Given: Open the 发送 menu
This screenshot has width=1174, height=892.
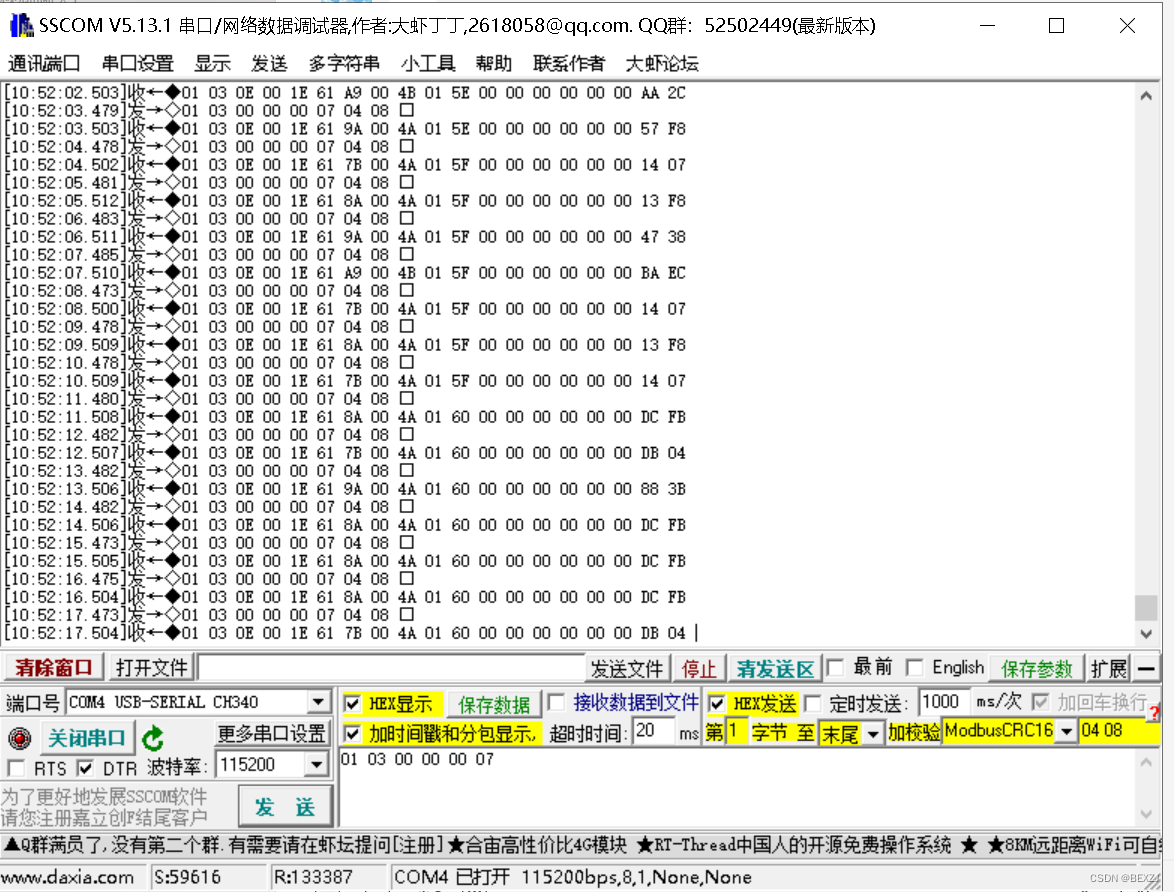Looking at the screenshot, I should pyautogui.click(x=269, y=64).
